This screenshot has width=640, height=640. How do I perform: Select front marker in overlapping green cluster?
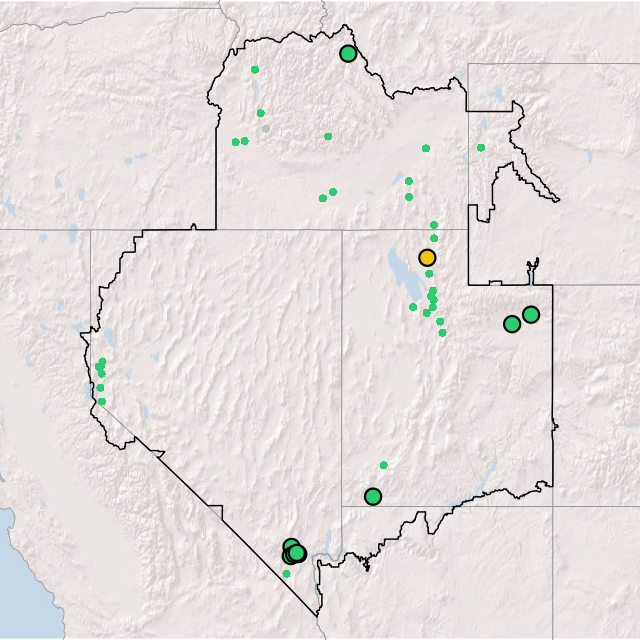pos(297,553)
